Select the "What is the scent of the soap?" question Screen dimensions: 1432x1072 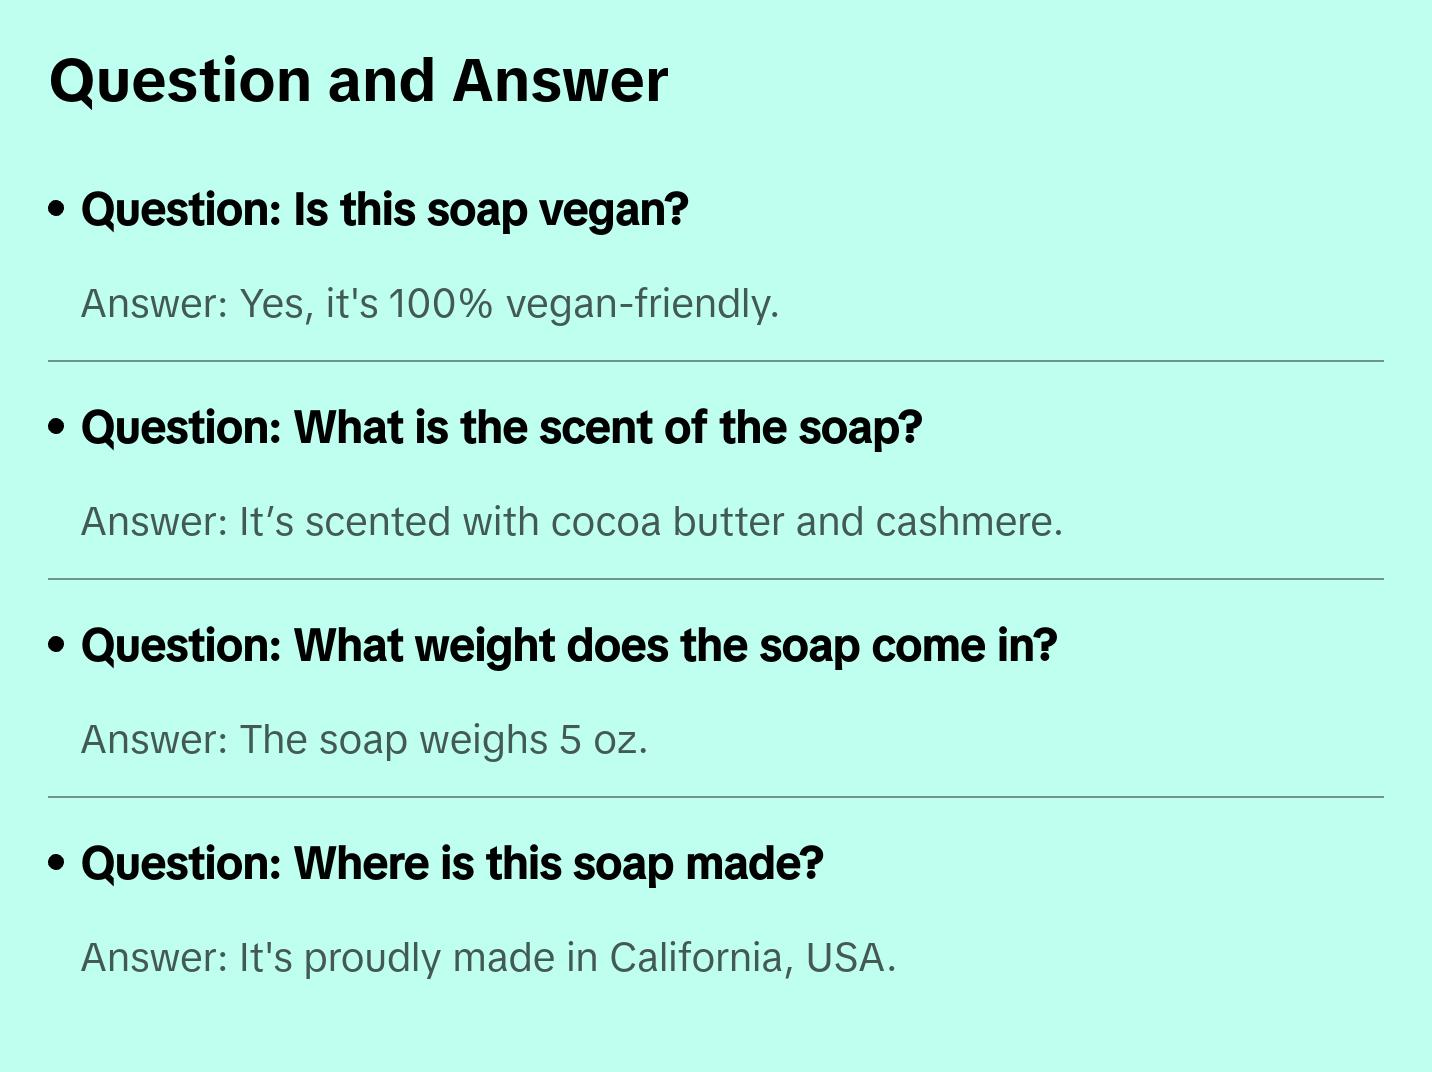501,428
